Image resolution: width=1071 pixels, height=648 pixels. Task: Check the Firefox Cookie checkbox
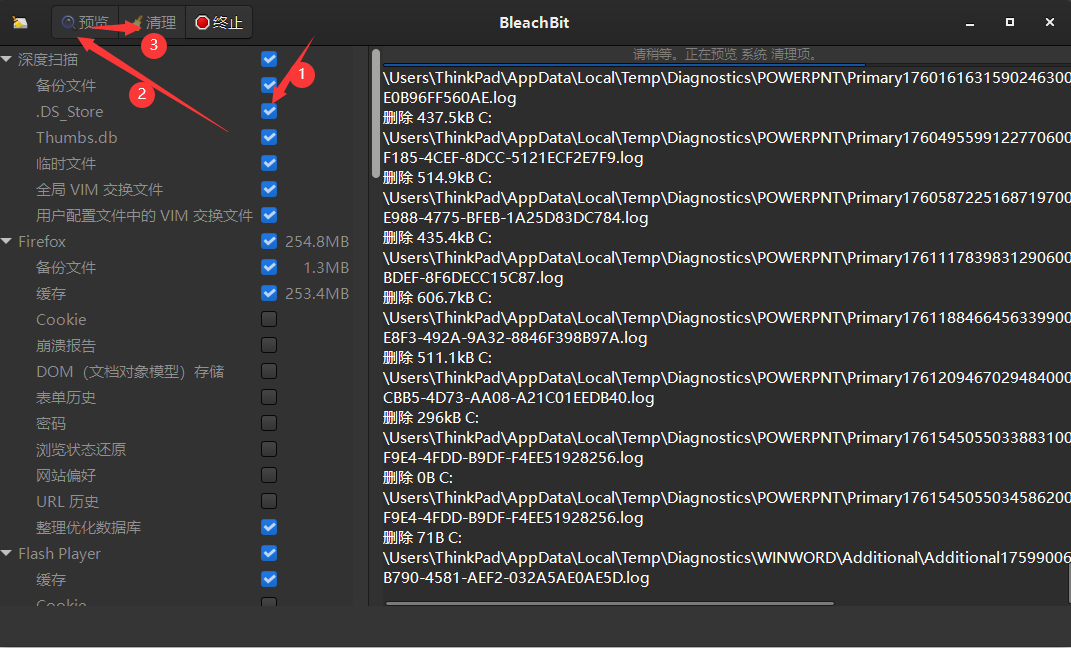click(x=269, y=319)
